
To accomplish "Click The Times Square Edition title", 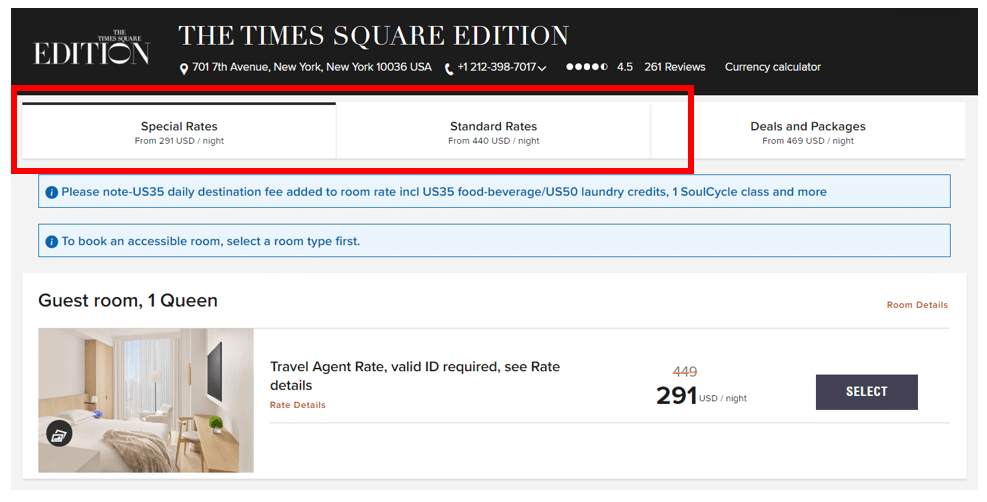I will click(373, 36).
